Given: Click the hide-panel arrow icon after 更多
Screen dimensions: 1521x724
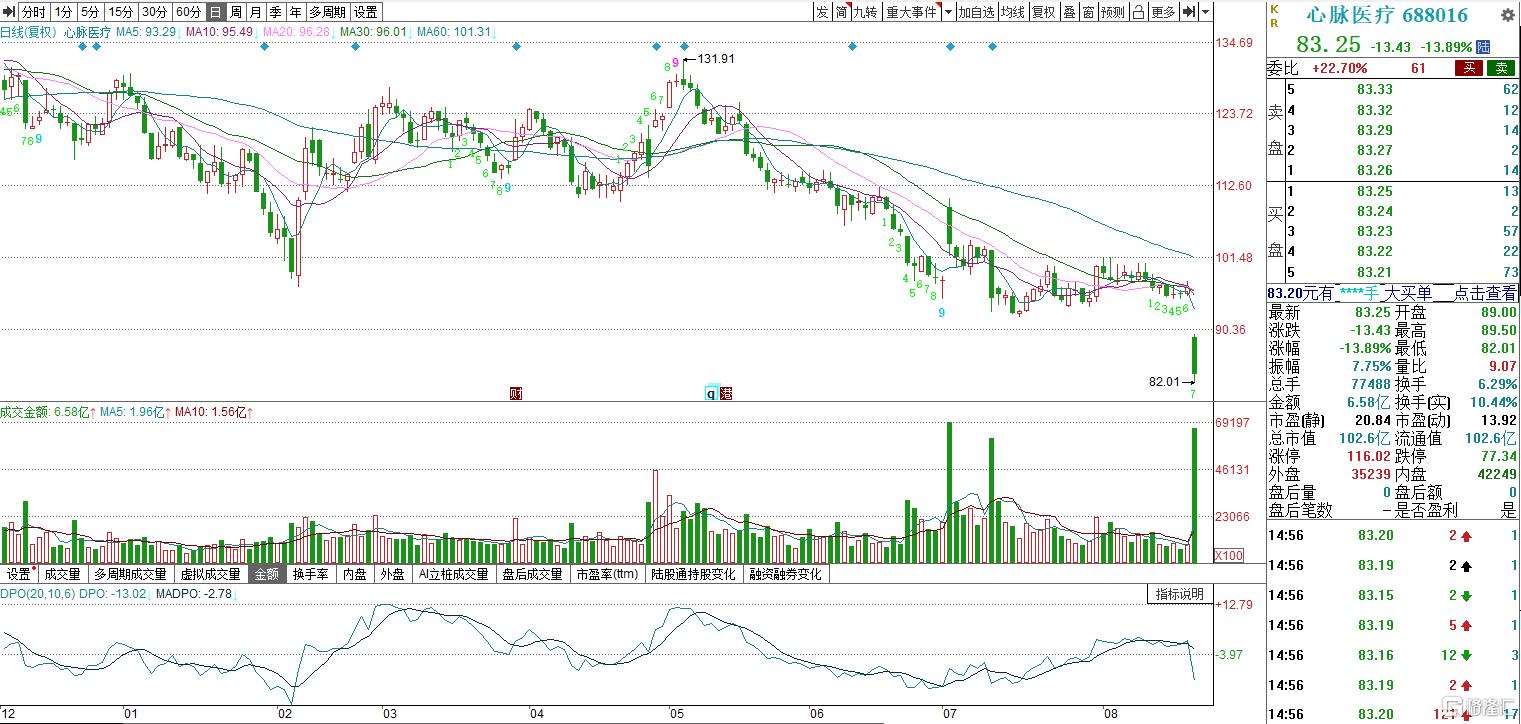Looking at the screenshot, I should pyautogui.click(x=1189, y=12).
